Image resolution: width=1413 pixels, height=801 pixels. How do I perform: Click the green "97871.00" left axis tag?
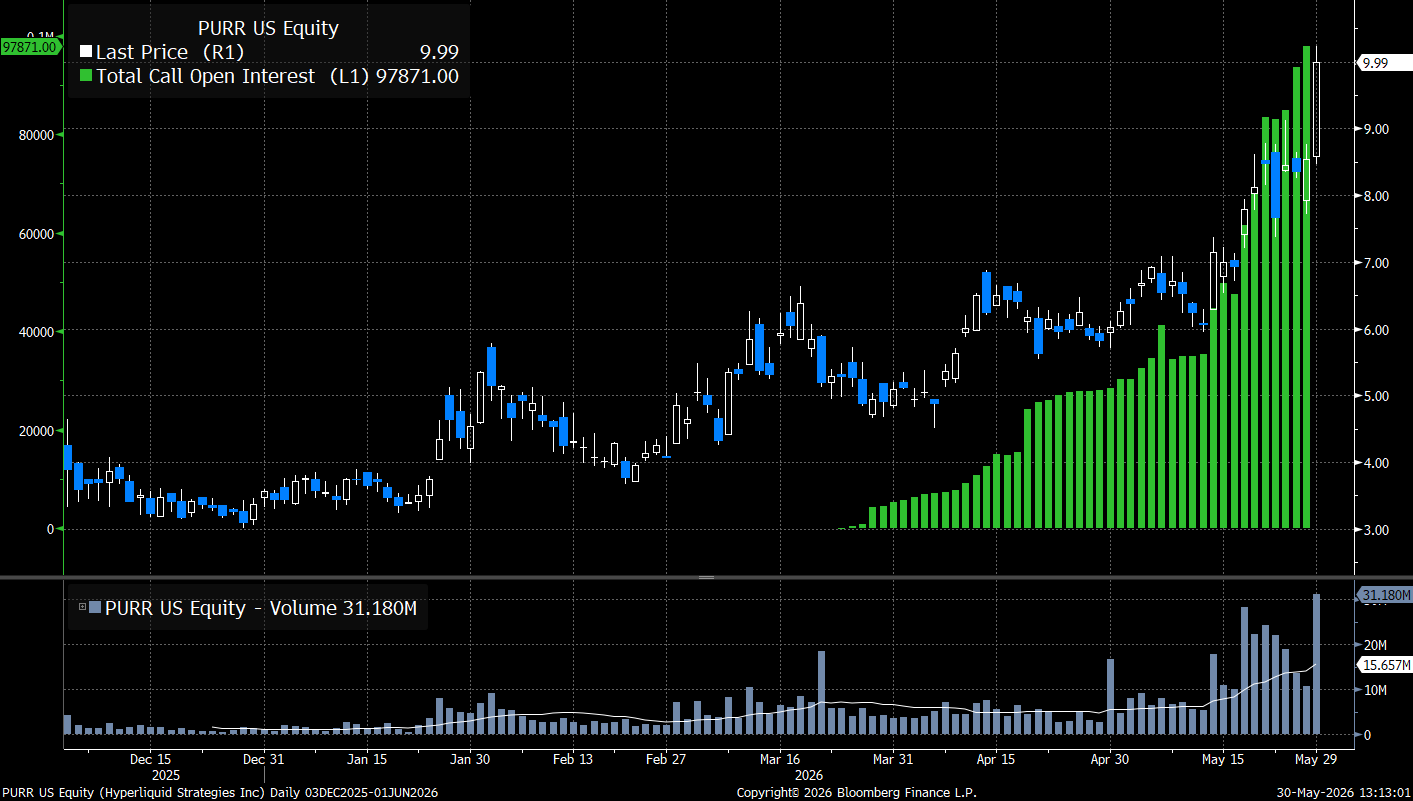coord(29,46)
